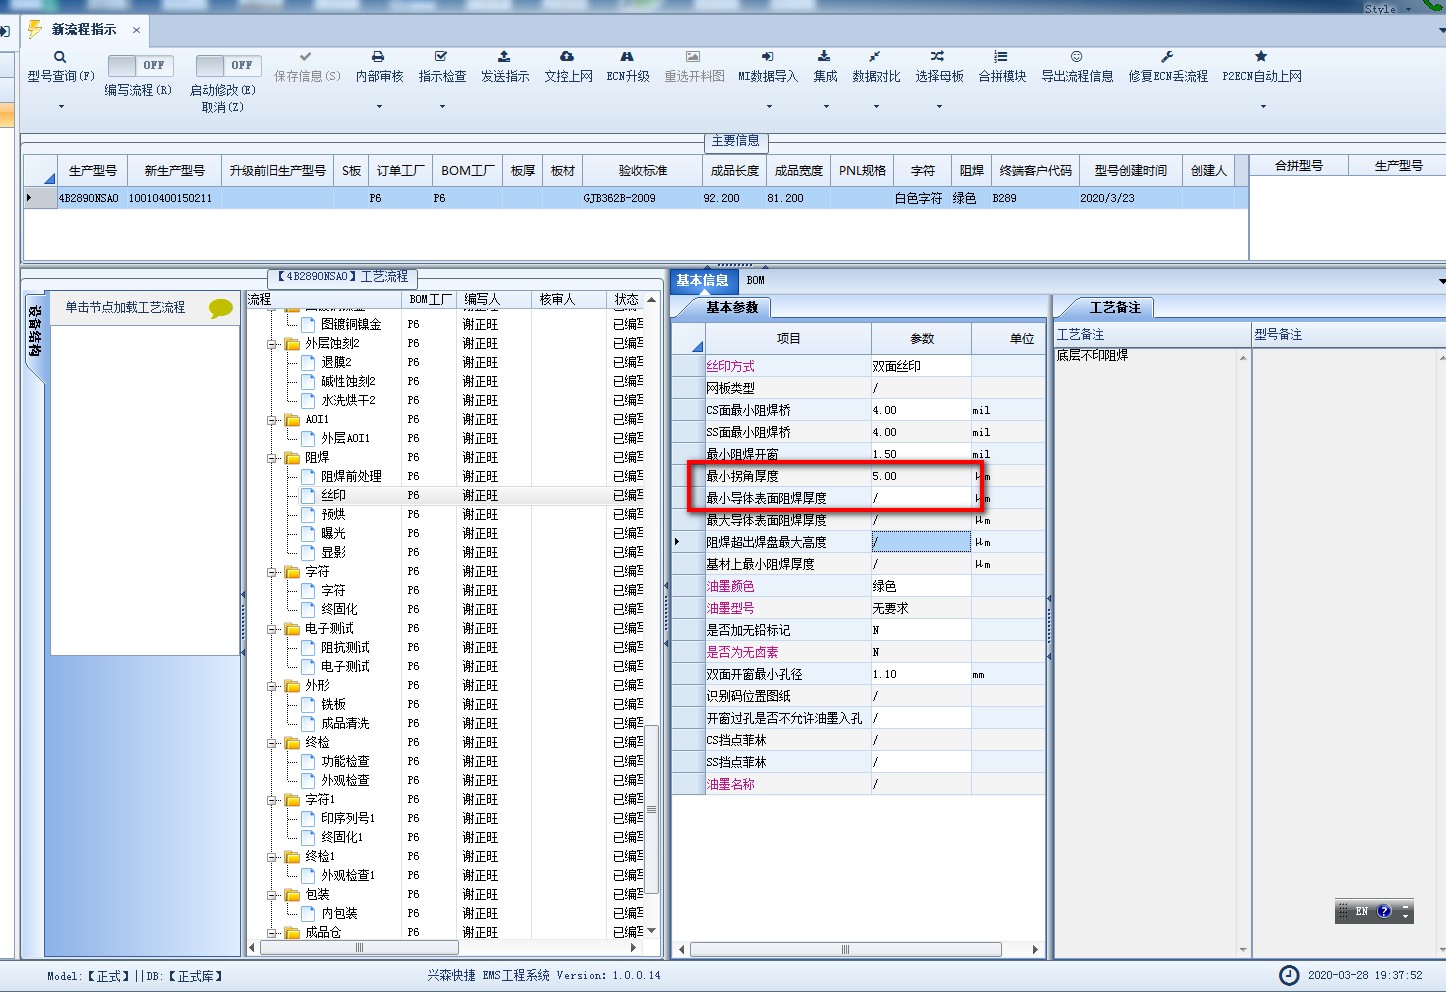This screenshot has width=1446, height=992.
Task: Collapse the 电子测试 tree node
Action: pyautogui.click(x=272, y=629)
